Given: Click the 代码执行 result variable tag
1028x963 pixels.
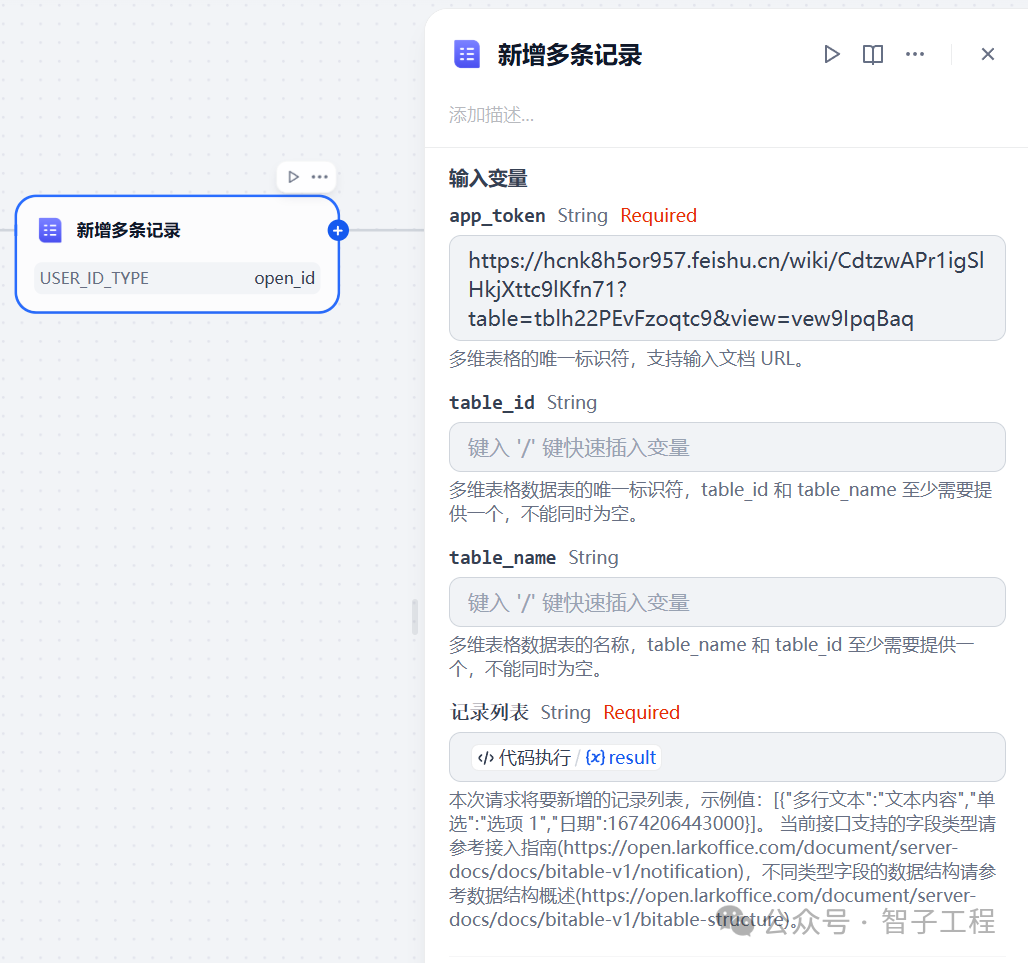Looking at the screenshot, I should [x=566, y=758].
